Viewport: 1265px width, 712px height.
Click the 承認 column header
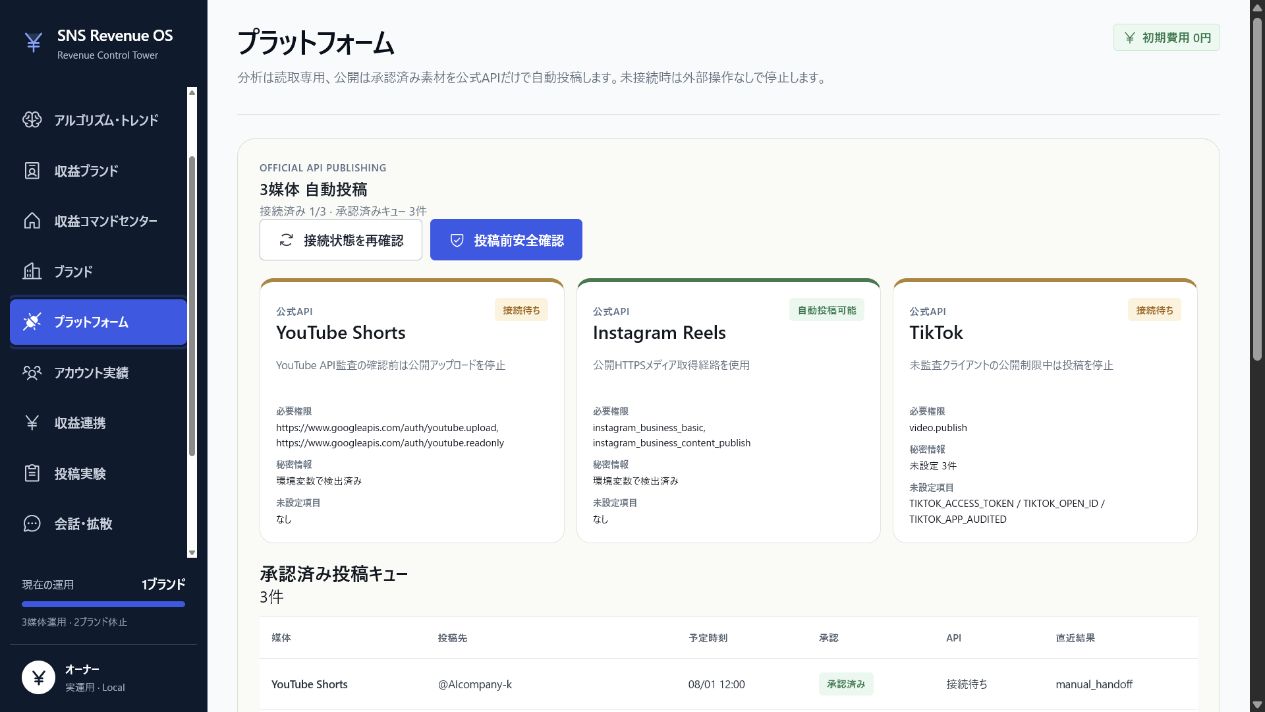pos(828,637)
